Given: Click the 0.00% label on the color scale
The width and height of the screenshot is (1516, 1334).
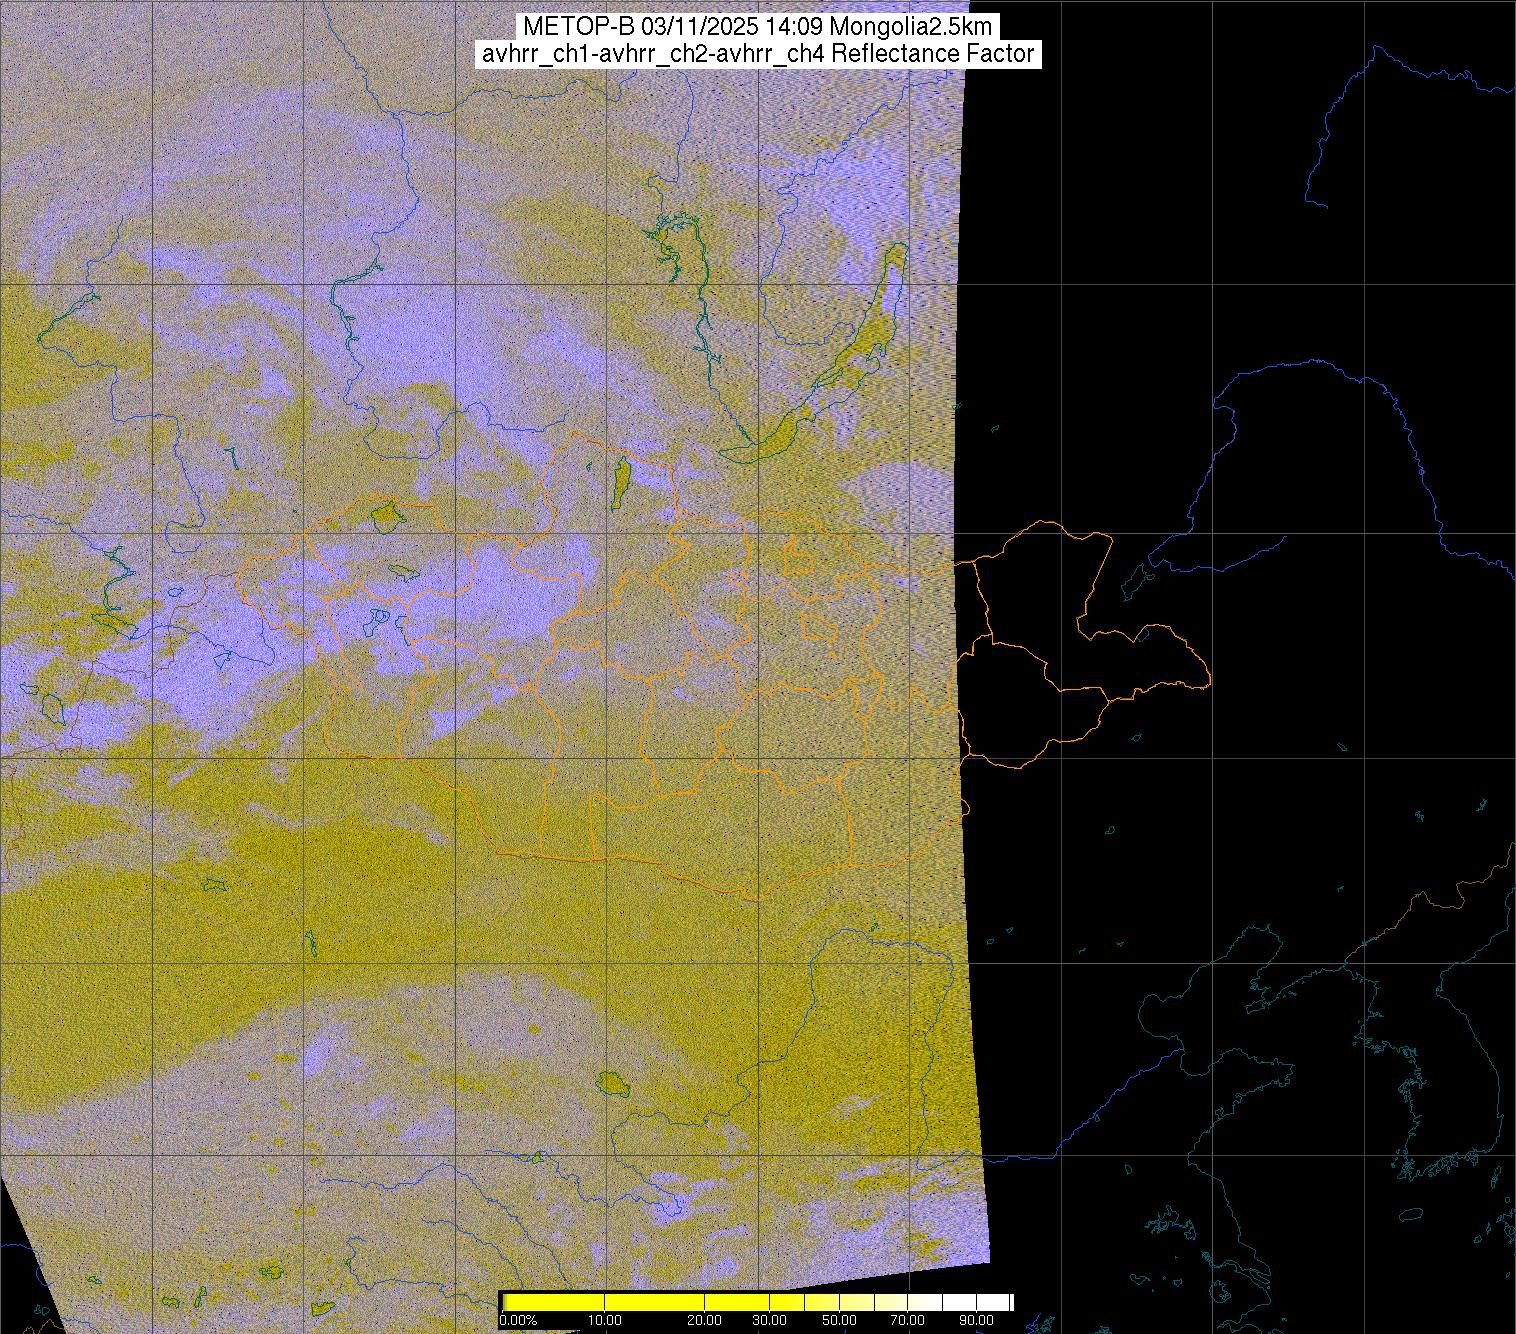Looking at the screenshot, I should point(518,1322).
